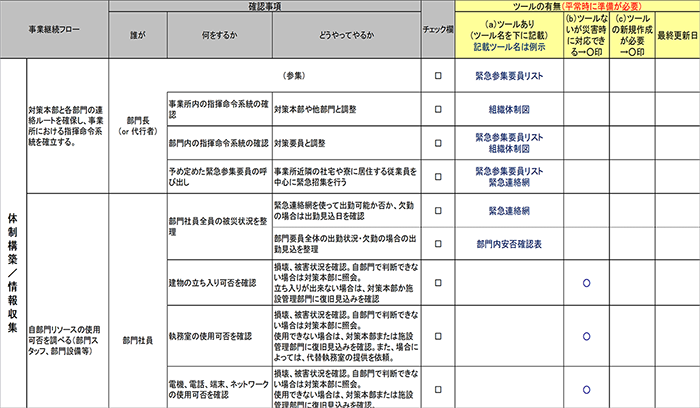Click the (a)ツールあり header cell
This screenshot has width=700, height=408.
tap(509, 35)
